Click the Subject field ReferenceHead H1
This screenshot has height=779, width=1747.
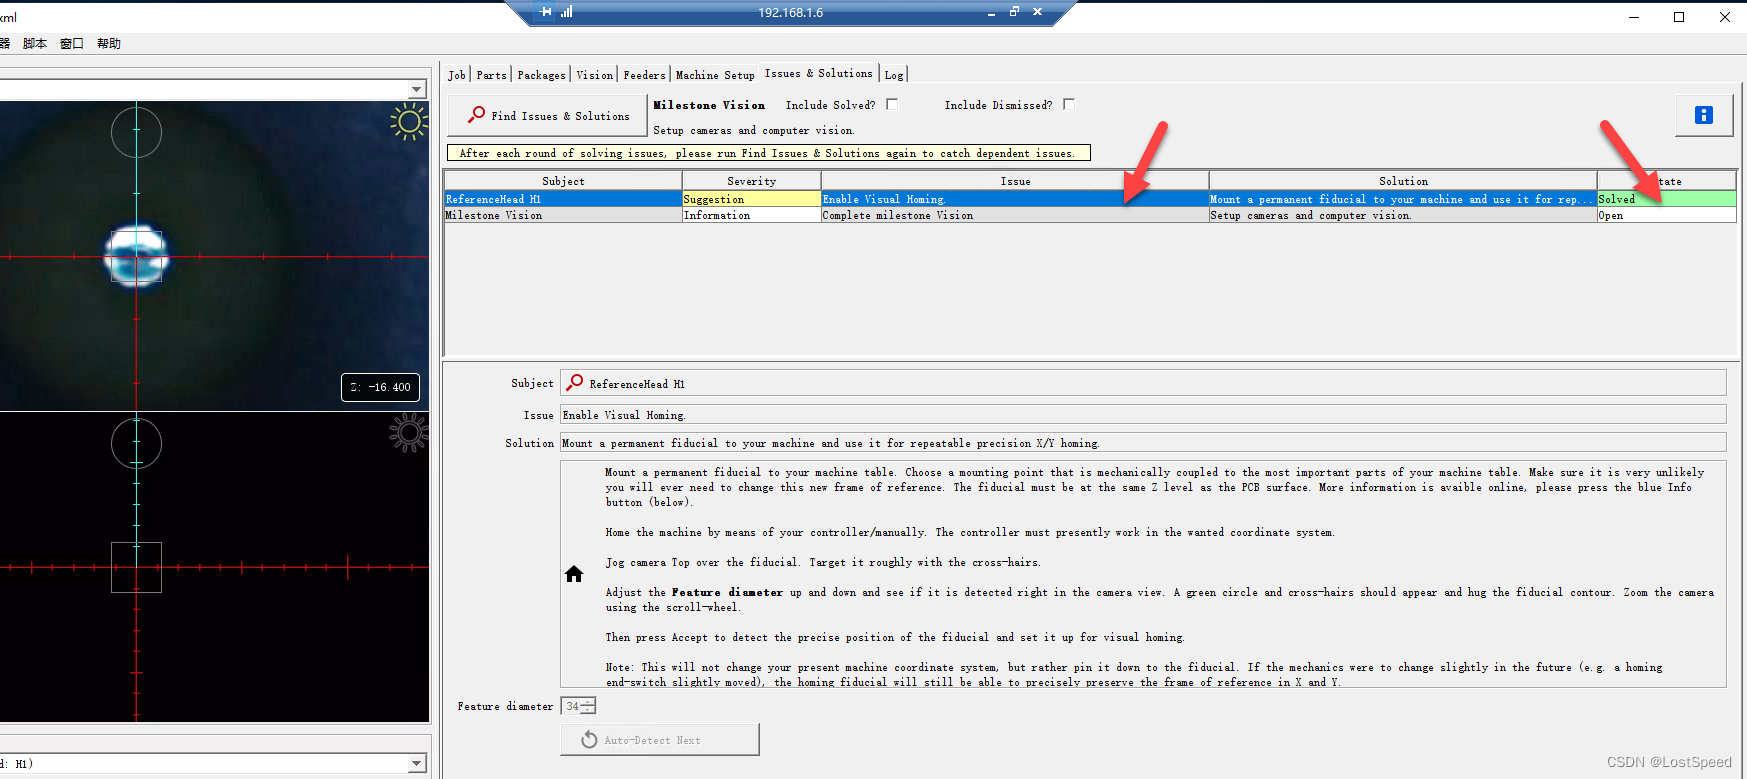pos(1143,383)
